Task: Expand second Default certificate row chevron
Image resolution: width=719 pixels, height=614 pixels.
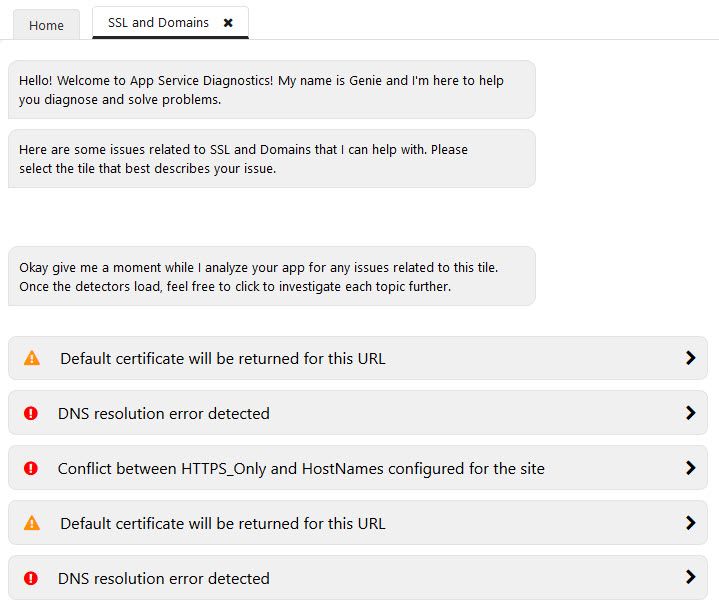Action: coord(691,523)
